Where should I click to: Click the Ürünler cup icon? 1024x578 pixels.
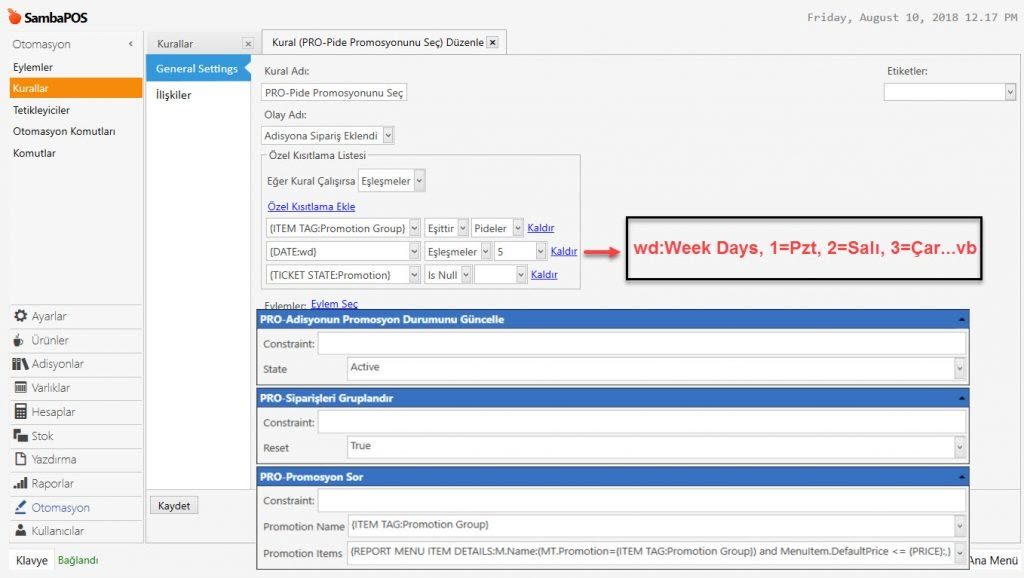[19, 340]
